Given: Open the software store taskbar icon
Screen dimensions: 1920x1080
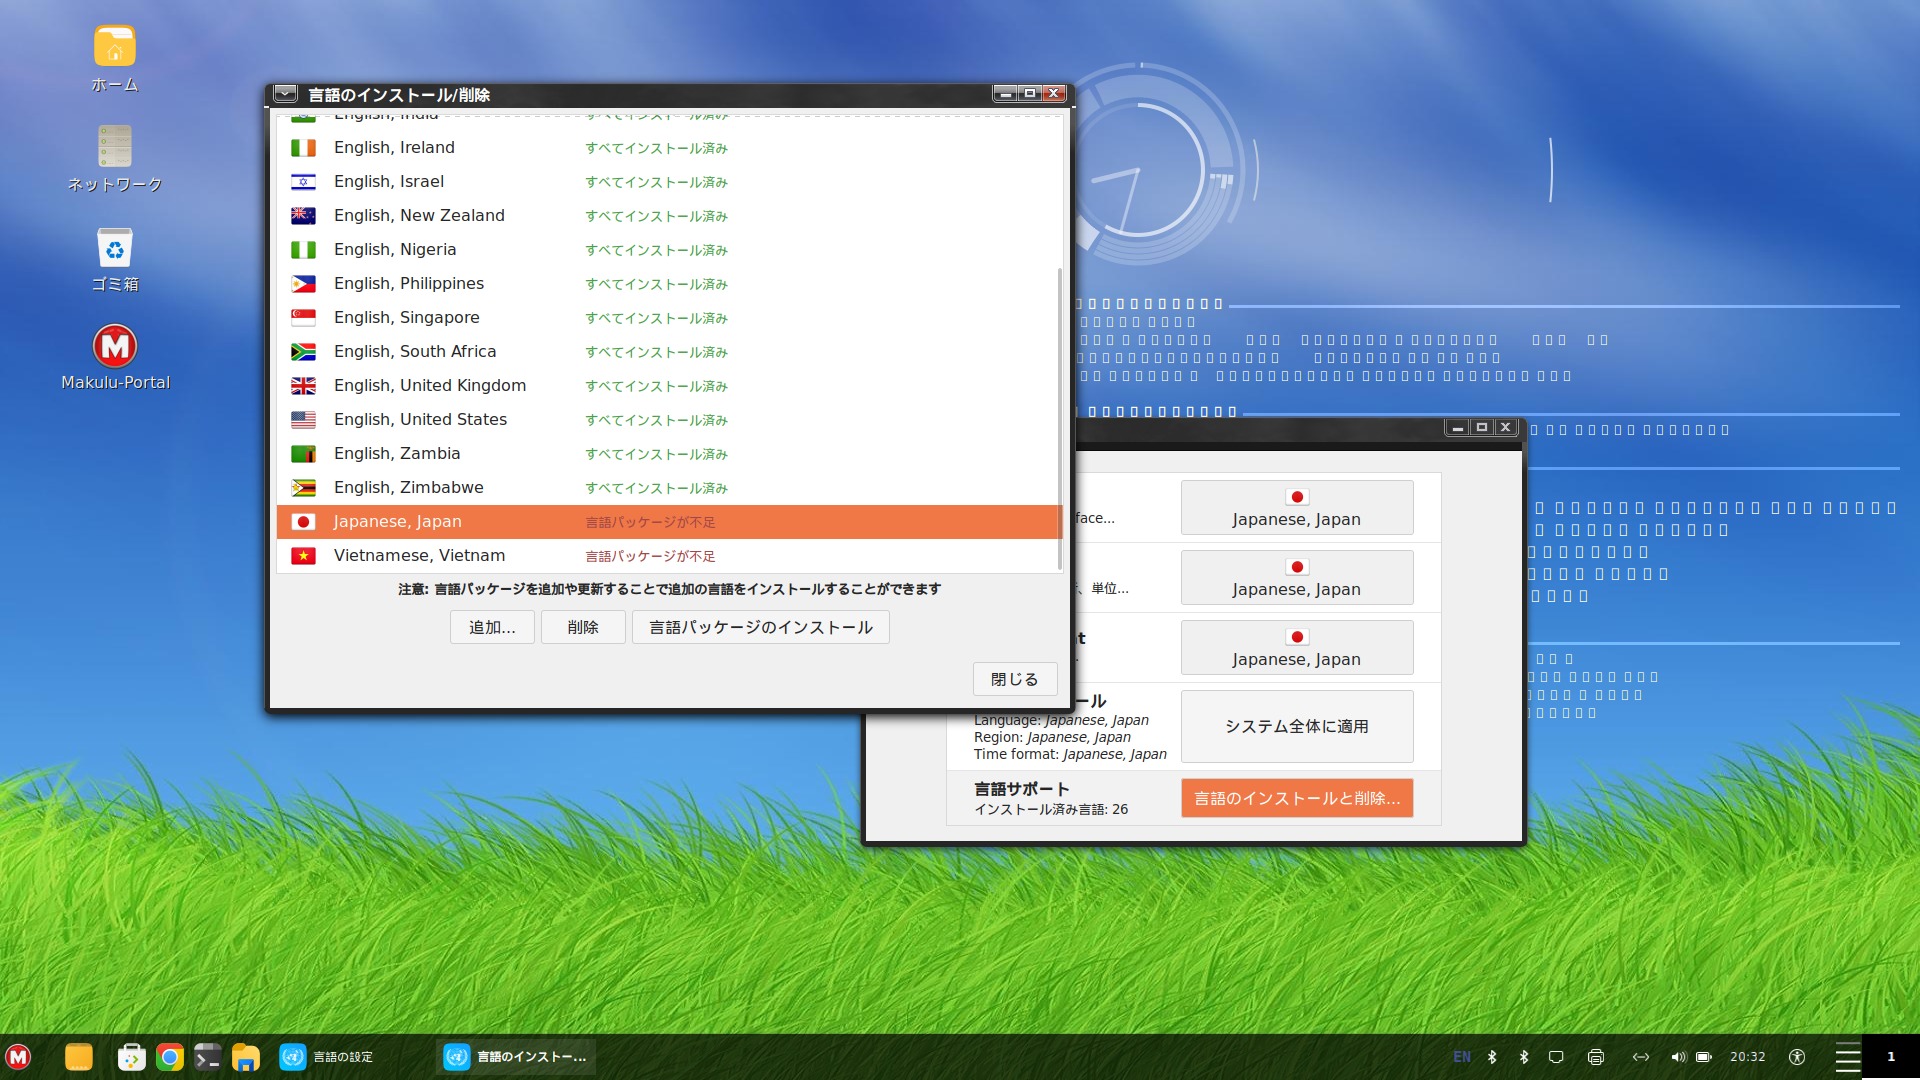Looking at the screenshot, I should [x=131, y=1057].
